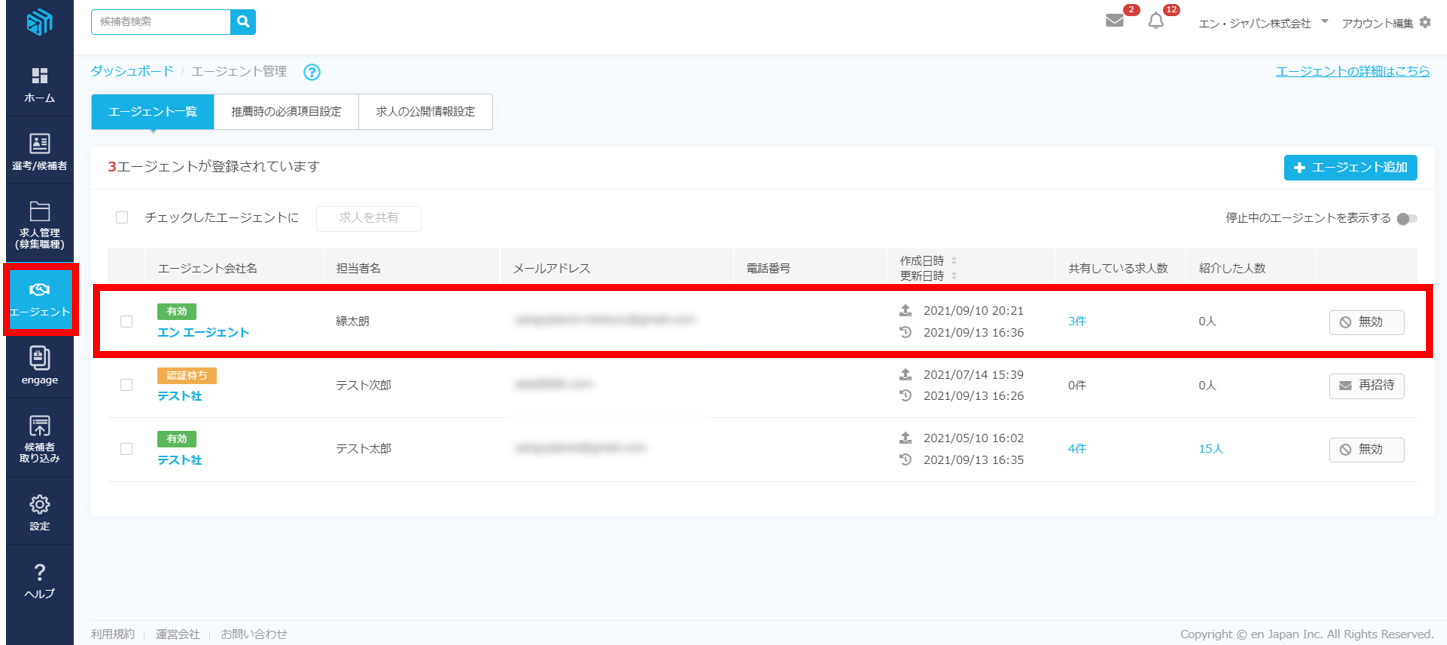Open the ヘルプ question mark icon
This screenshot has width=1447, height=645.
pos(40,572)
